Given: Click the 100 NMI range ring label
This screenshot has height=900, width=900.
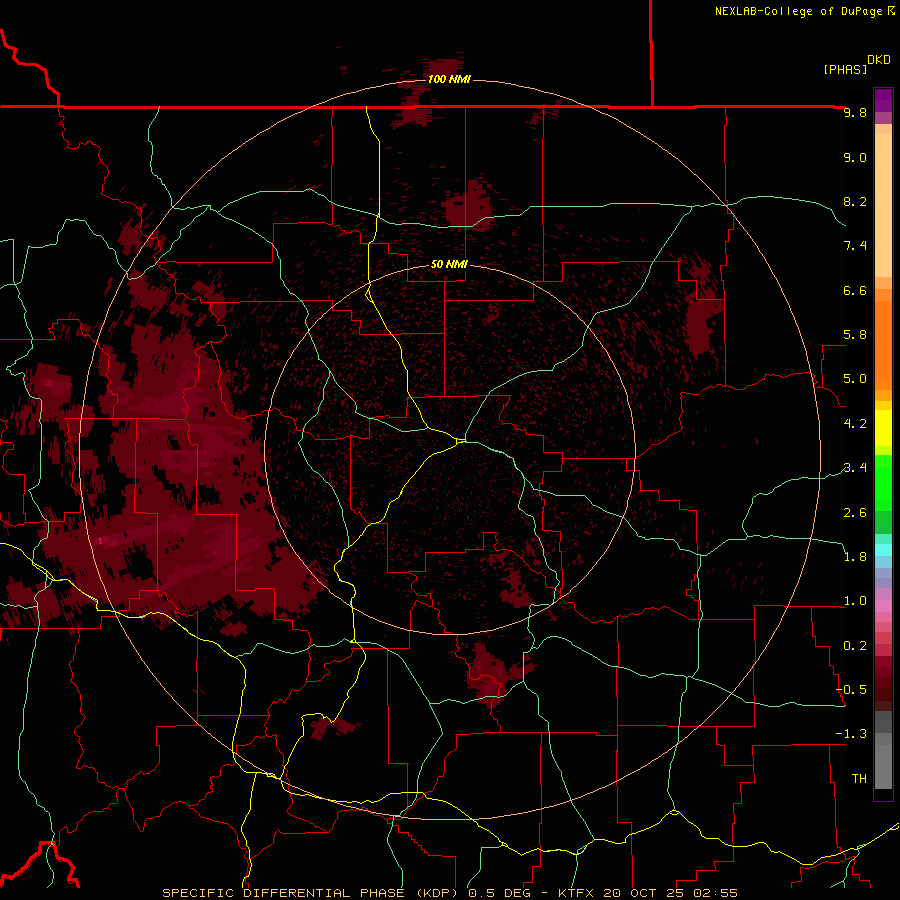Looking at the screenshot, I should coord(449,79).
